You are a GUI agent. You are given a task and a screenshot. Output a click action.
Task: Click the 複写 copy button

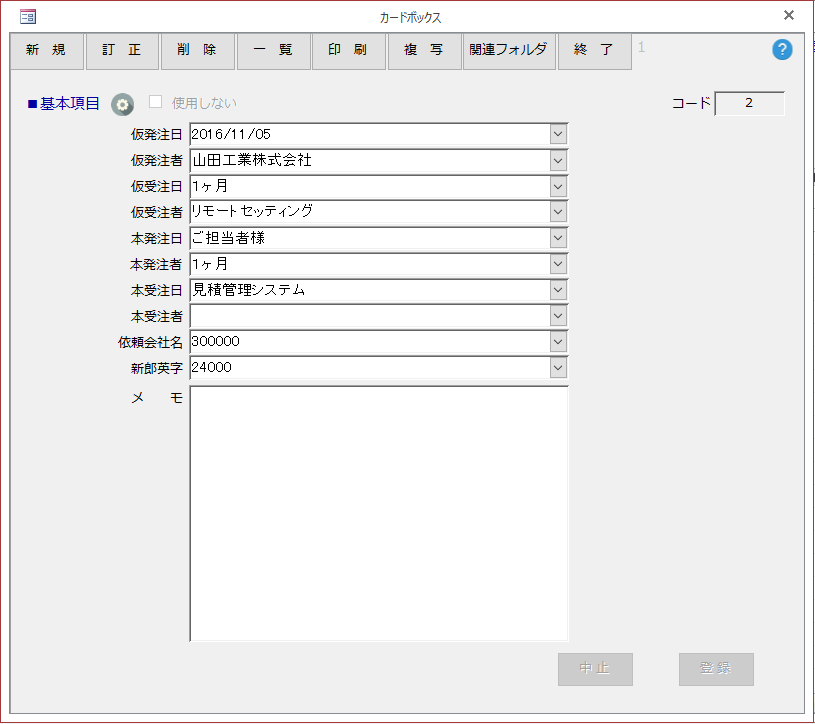[425, 50]
